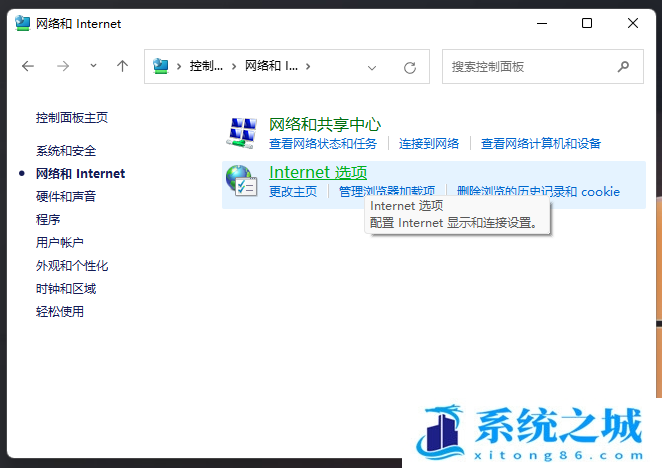The height and width of the screenshot is (468, 662).
Task: Open the recent locations dropdown arrow
Action: click(x=93, y=65)
